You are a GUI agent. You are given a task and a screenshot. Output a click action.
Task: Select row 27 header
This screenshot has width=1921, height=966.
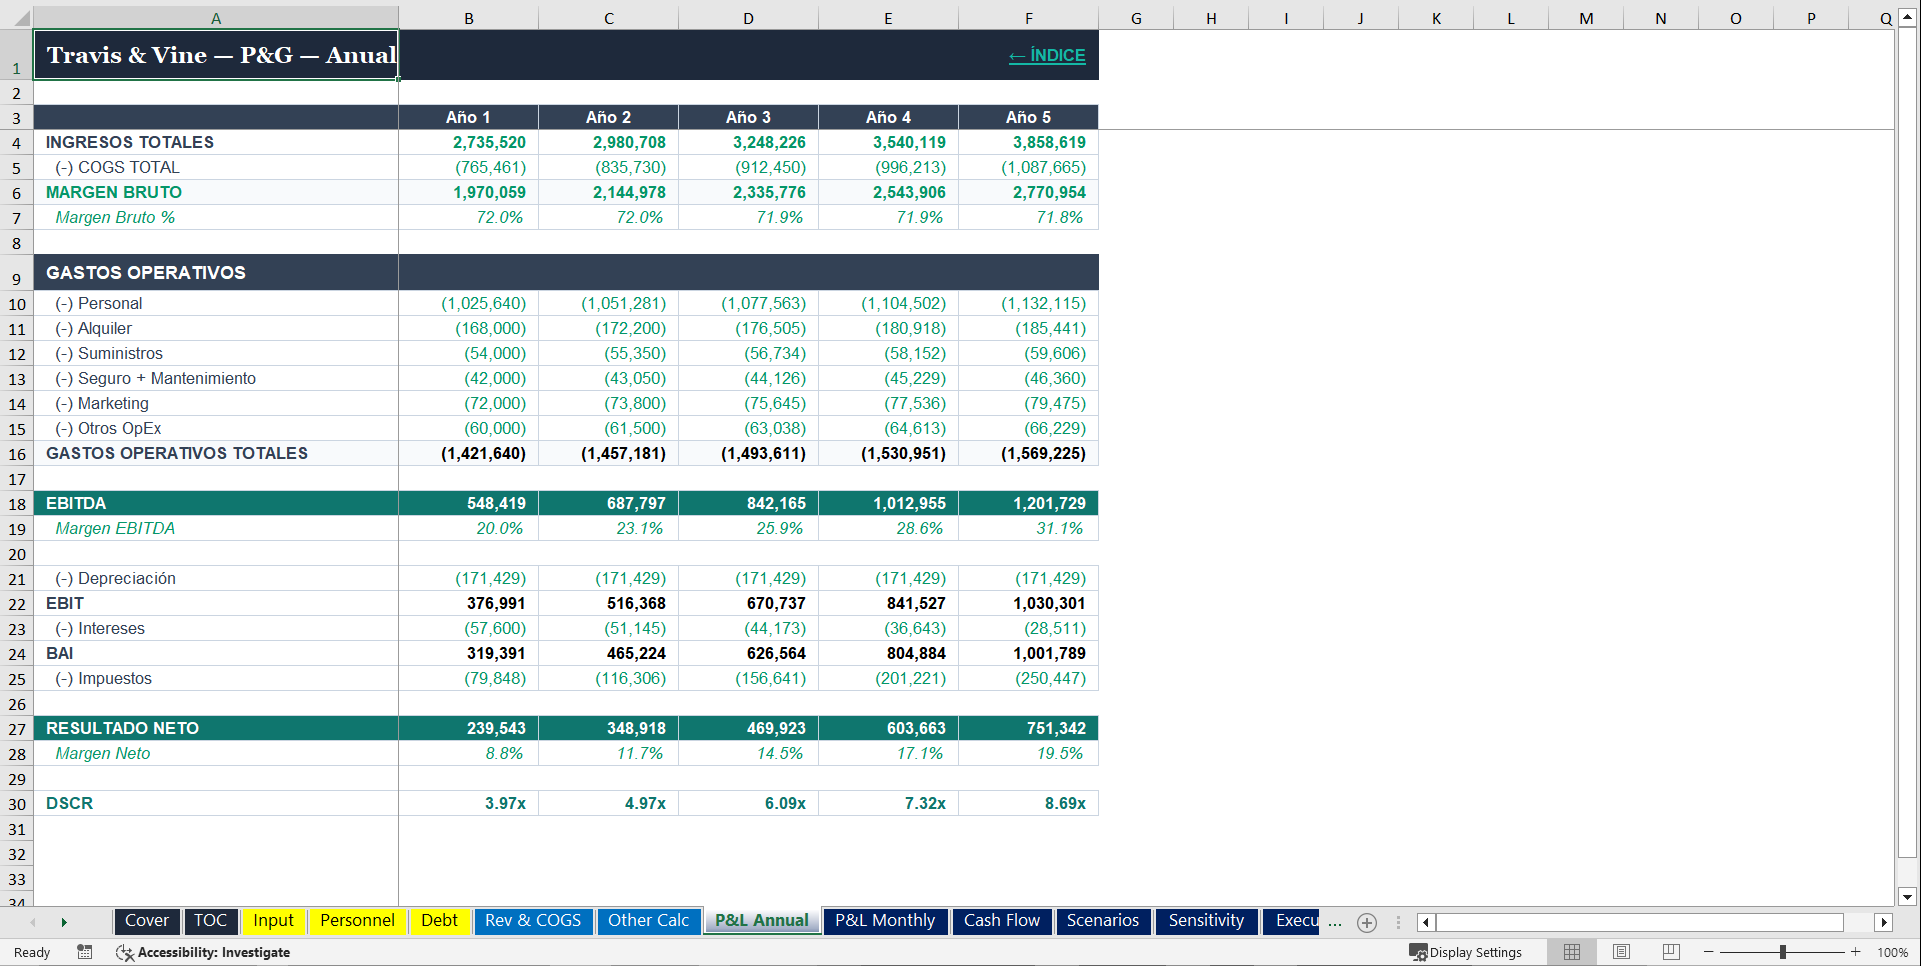(17, 729)
